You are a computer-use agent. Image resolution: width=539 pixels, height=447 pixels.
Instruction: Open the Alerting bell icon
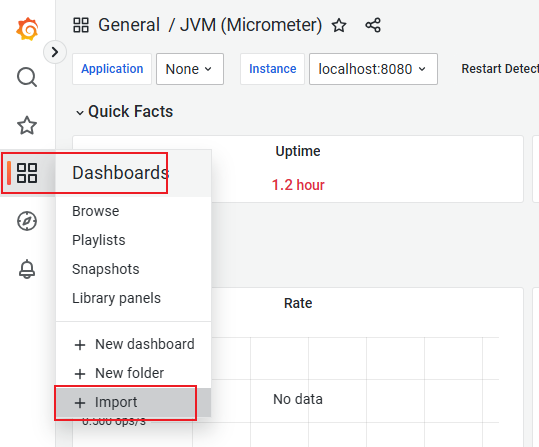27,269
